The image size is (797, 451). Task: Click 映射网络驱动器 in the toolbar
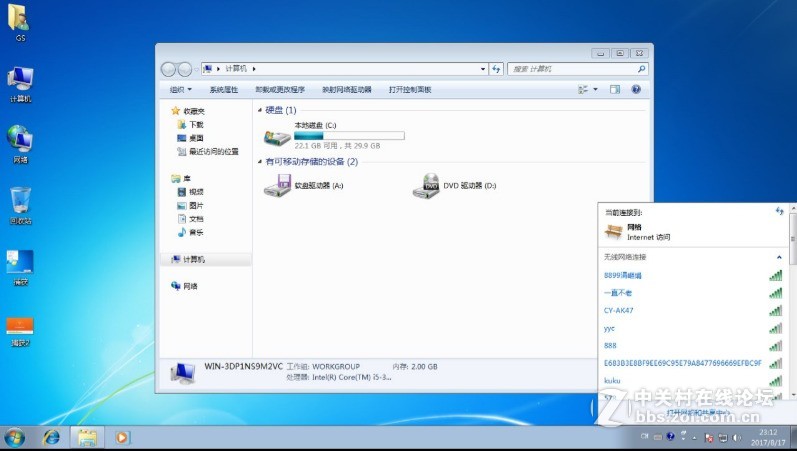pyautogui.click(x=347, y=89)
